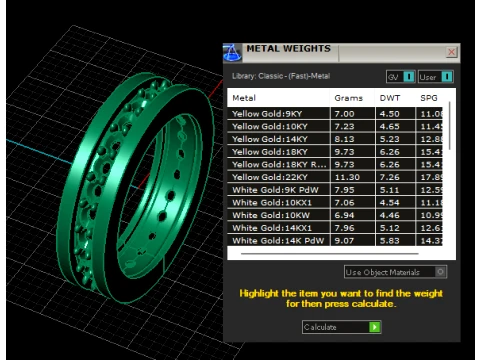Viewport: 480px width, 360px height.
Task: Click the 5.83 DWT value
Action: (x=390, y=240)
